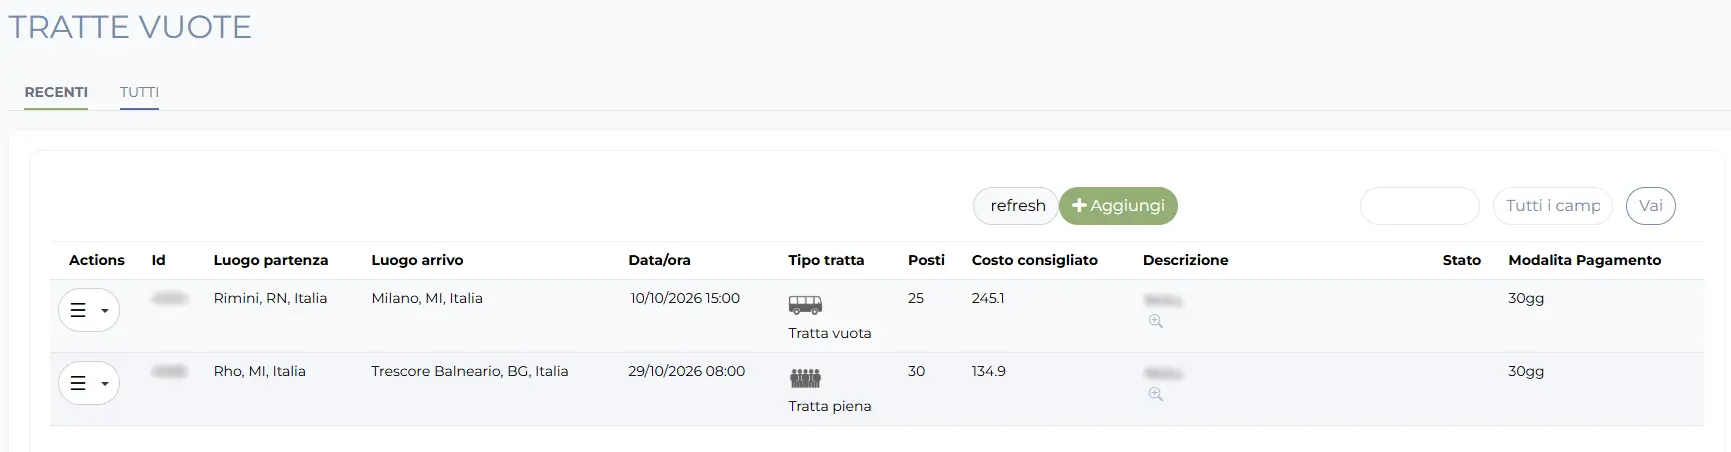Viewport: 1731px width, 452px height.
Task: Click the date 10/10/2026 15:00
Action: tap(685, 298)
